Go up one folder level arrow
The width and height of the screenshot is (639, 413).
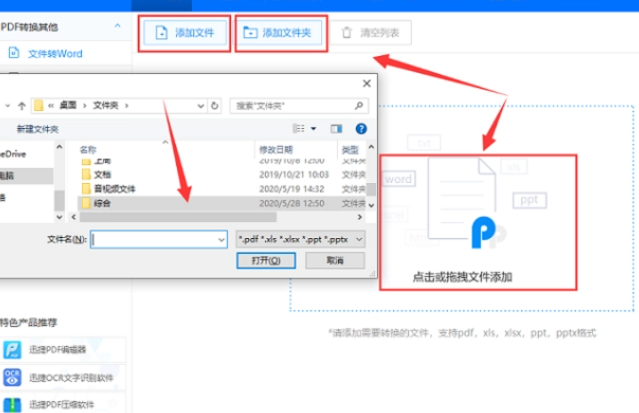[22, 106]
